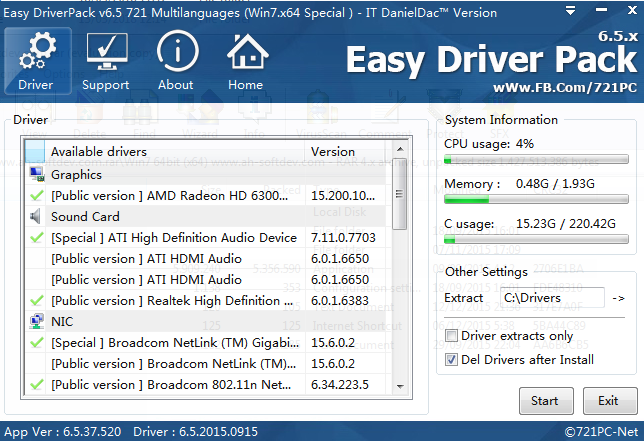This screenshot has width=644, height=441.
Task: Open the About info icon
Action: 177,51
